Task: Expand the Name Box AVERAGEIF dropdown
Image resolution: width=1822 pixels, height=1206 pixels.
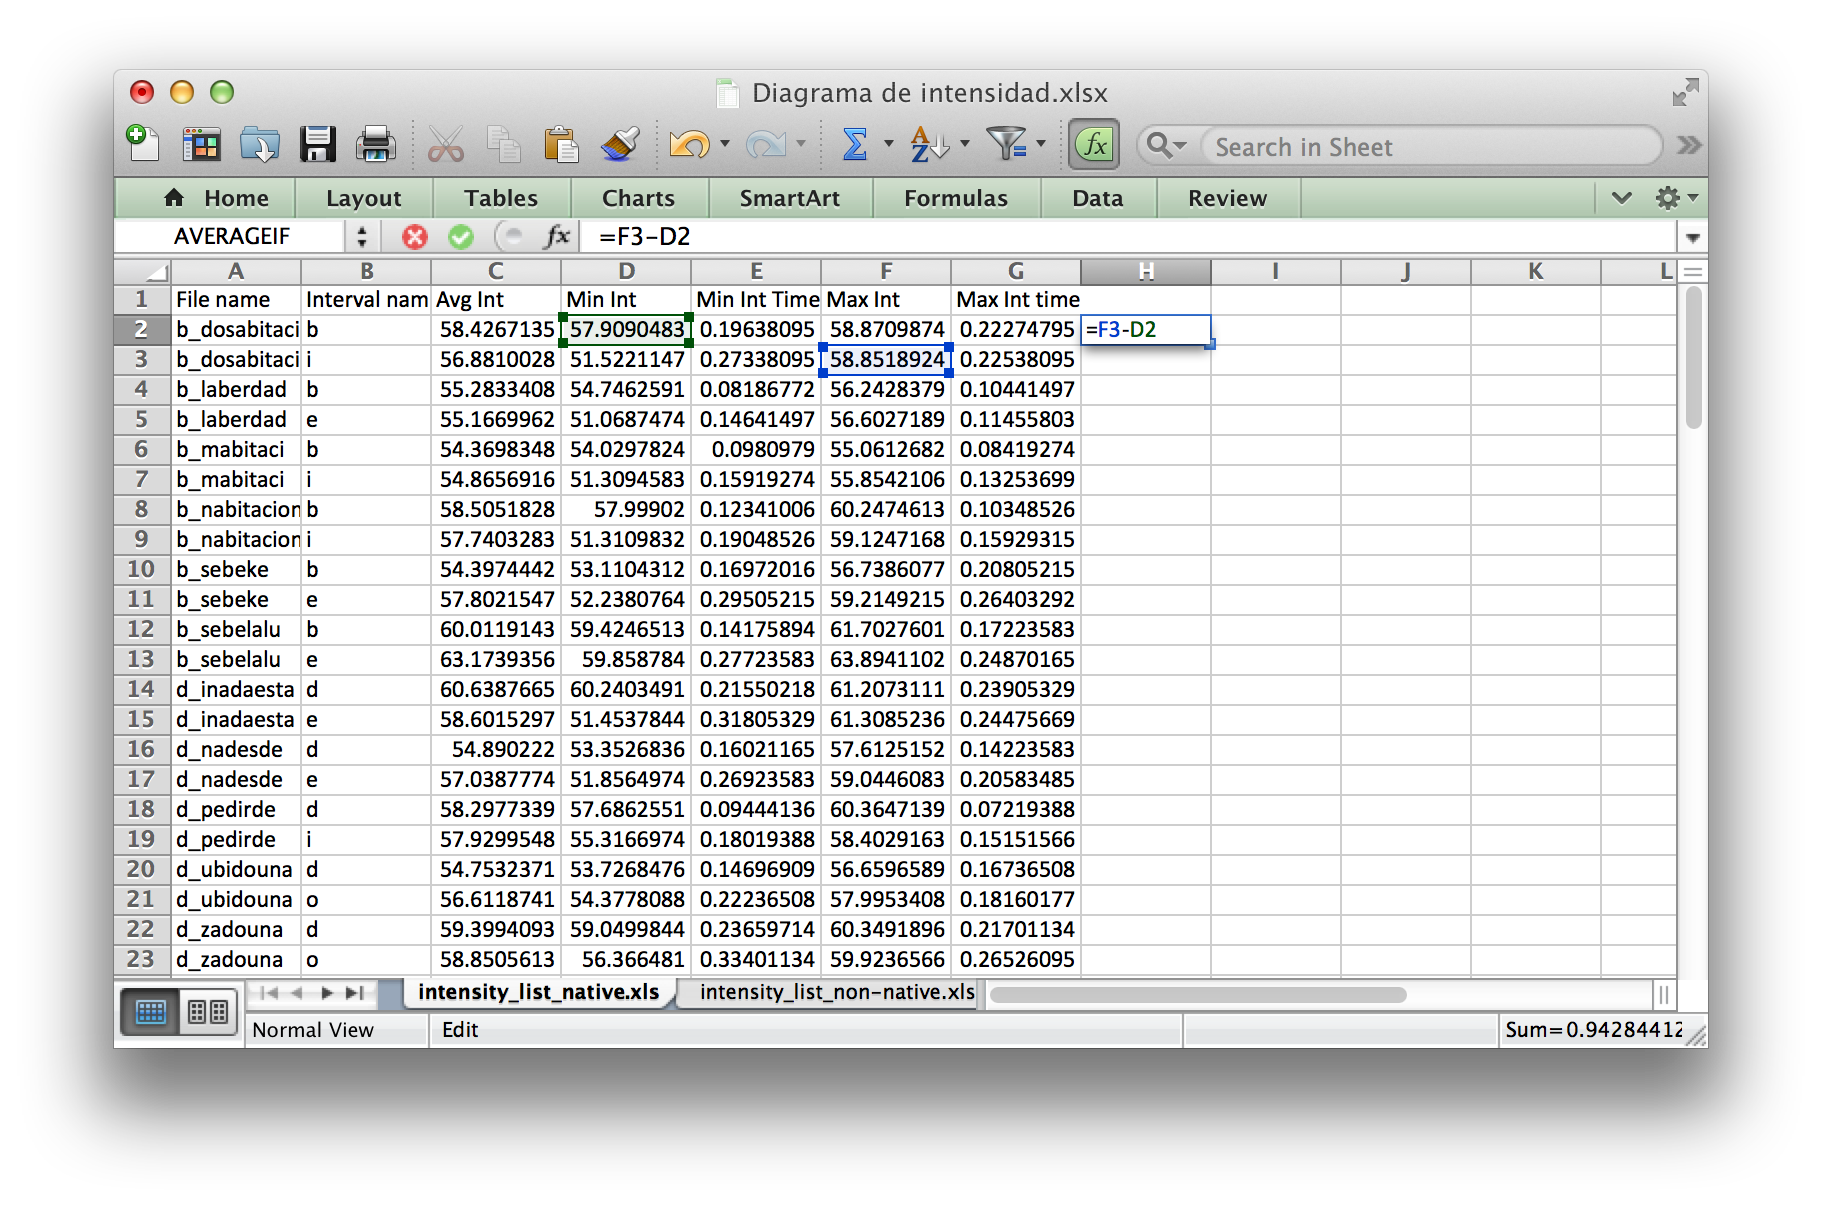Action: [x=362, y=237]
